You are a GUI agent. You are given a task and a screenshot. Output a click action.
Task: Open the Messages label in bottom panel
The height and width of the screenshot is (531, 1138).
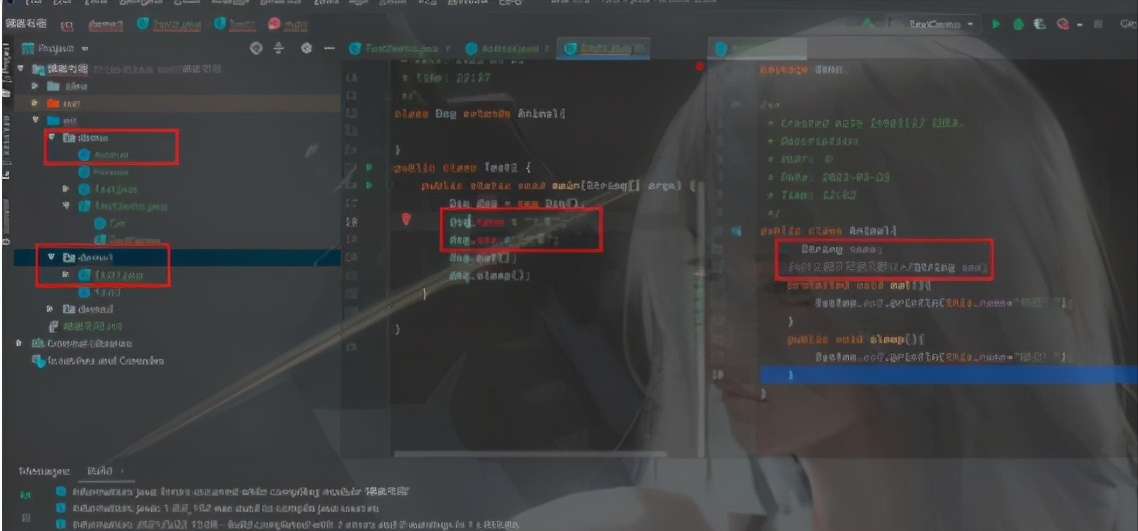[x=44, y=471]
